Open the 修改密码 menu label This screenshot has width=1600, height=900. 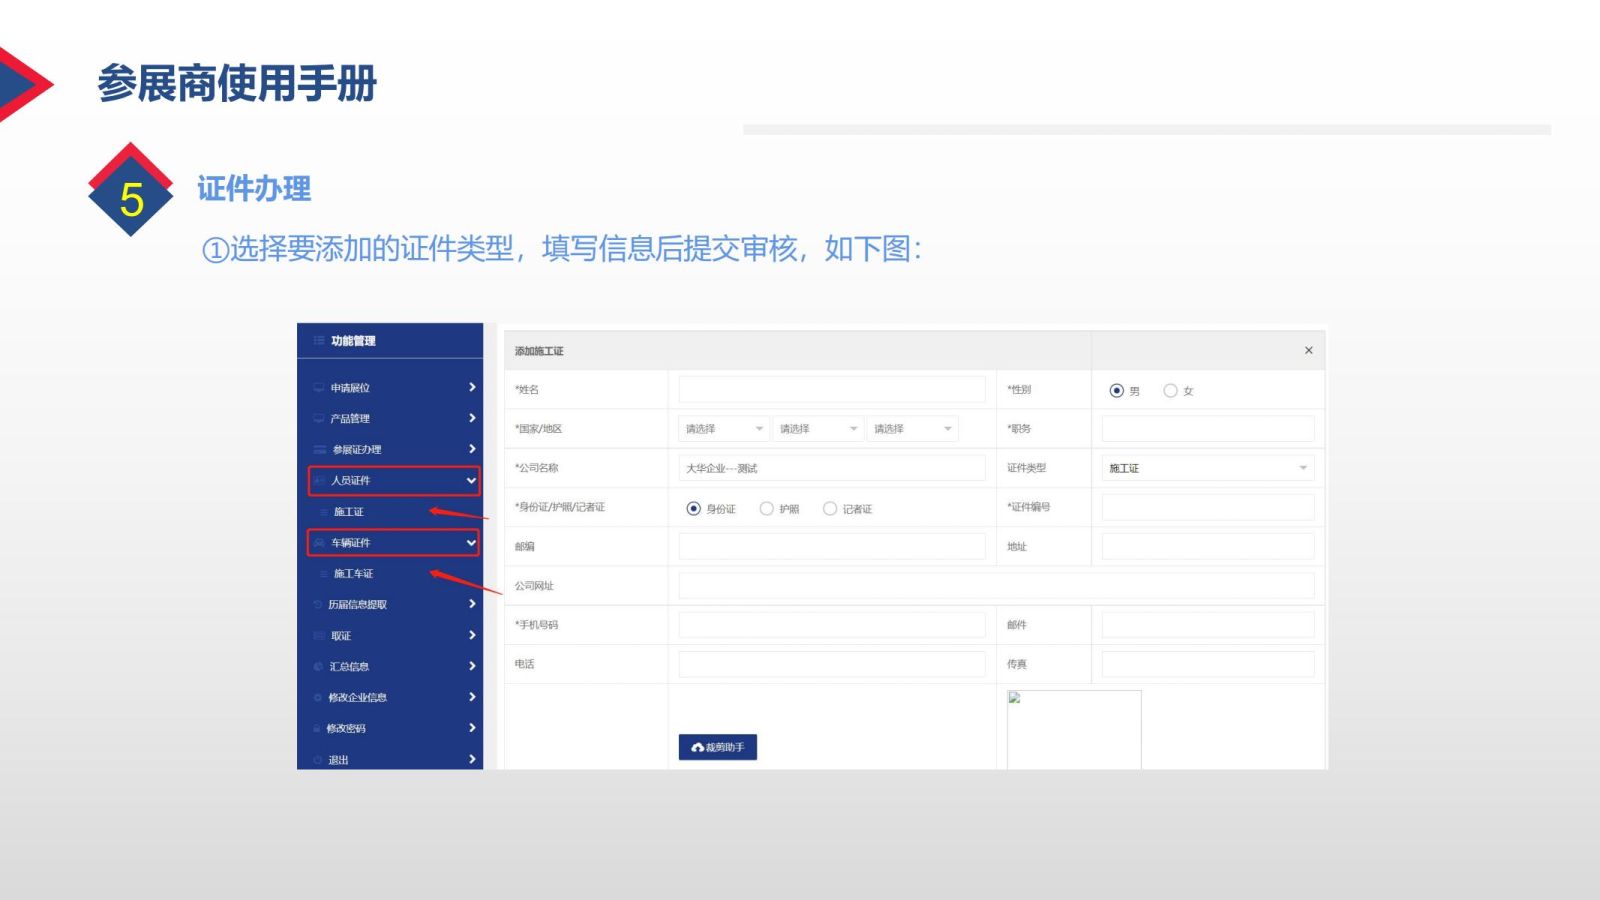346,729
